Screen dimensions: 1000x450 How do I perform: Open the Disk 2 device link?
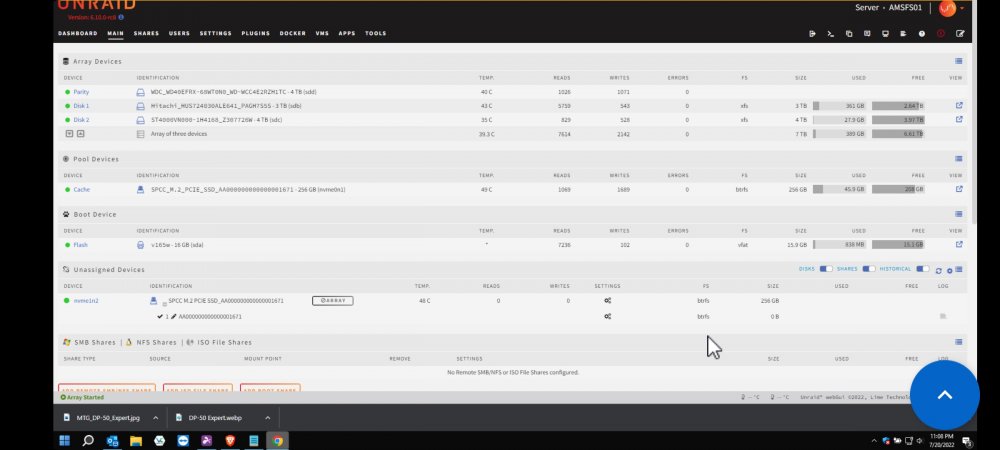coord(81,120)
